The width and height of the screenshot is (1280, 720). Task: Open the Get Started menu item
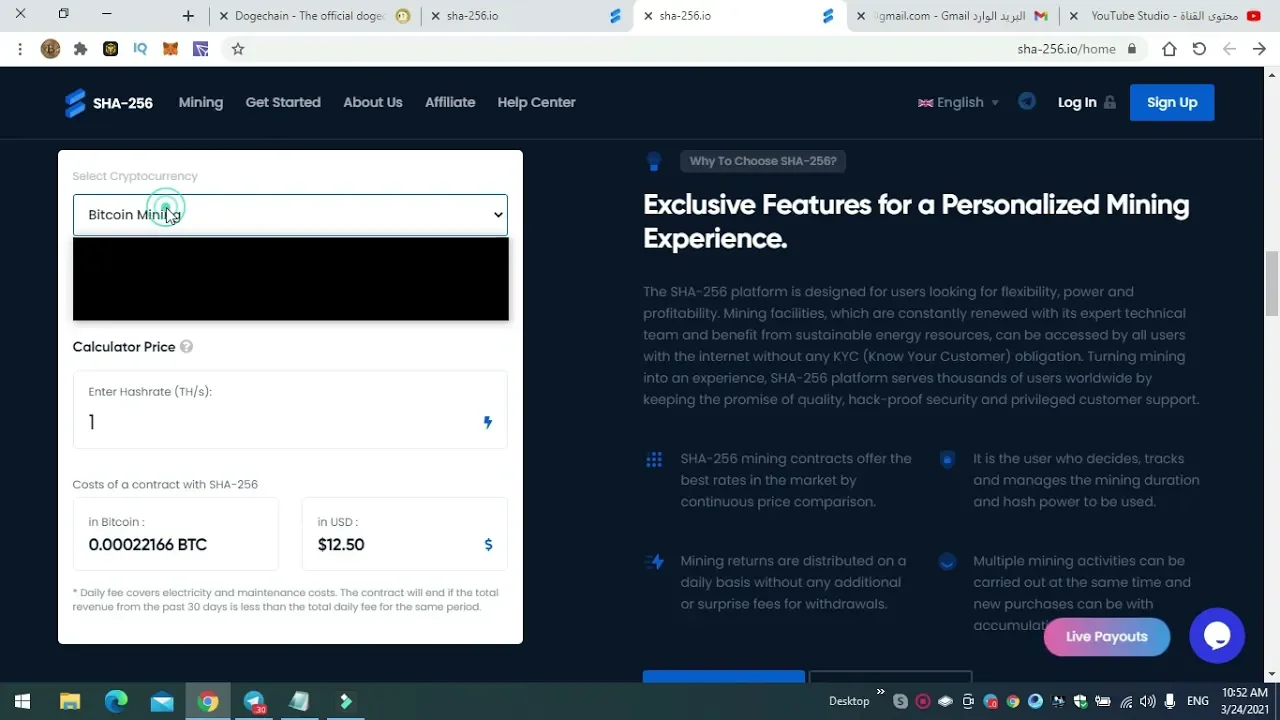(283, 102)
